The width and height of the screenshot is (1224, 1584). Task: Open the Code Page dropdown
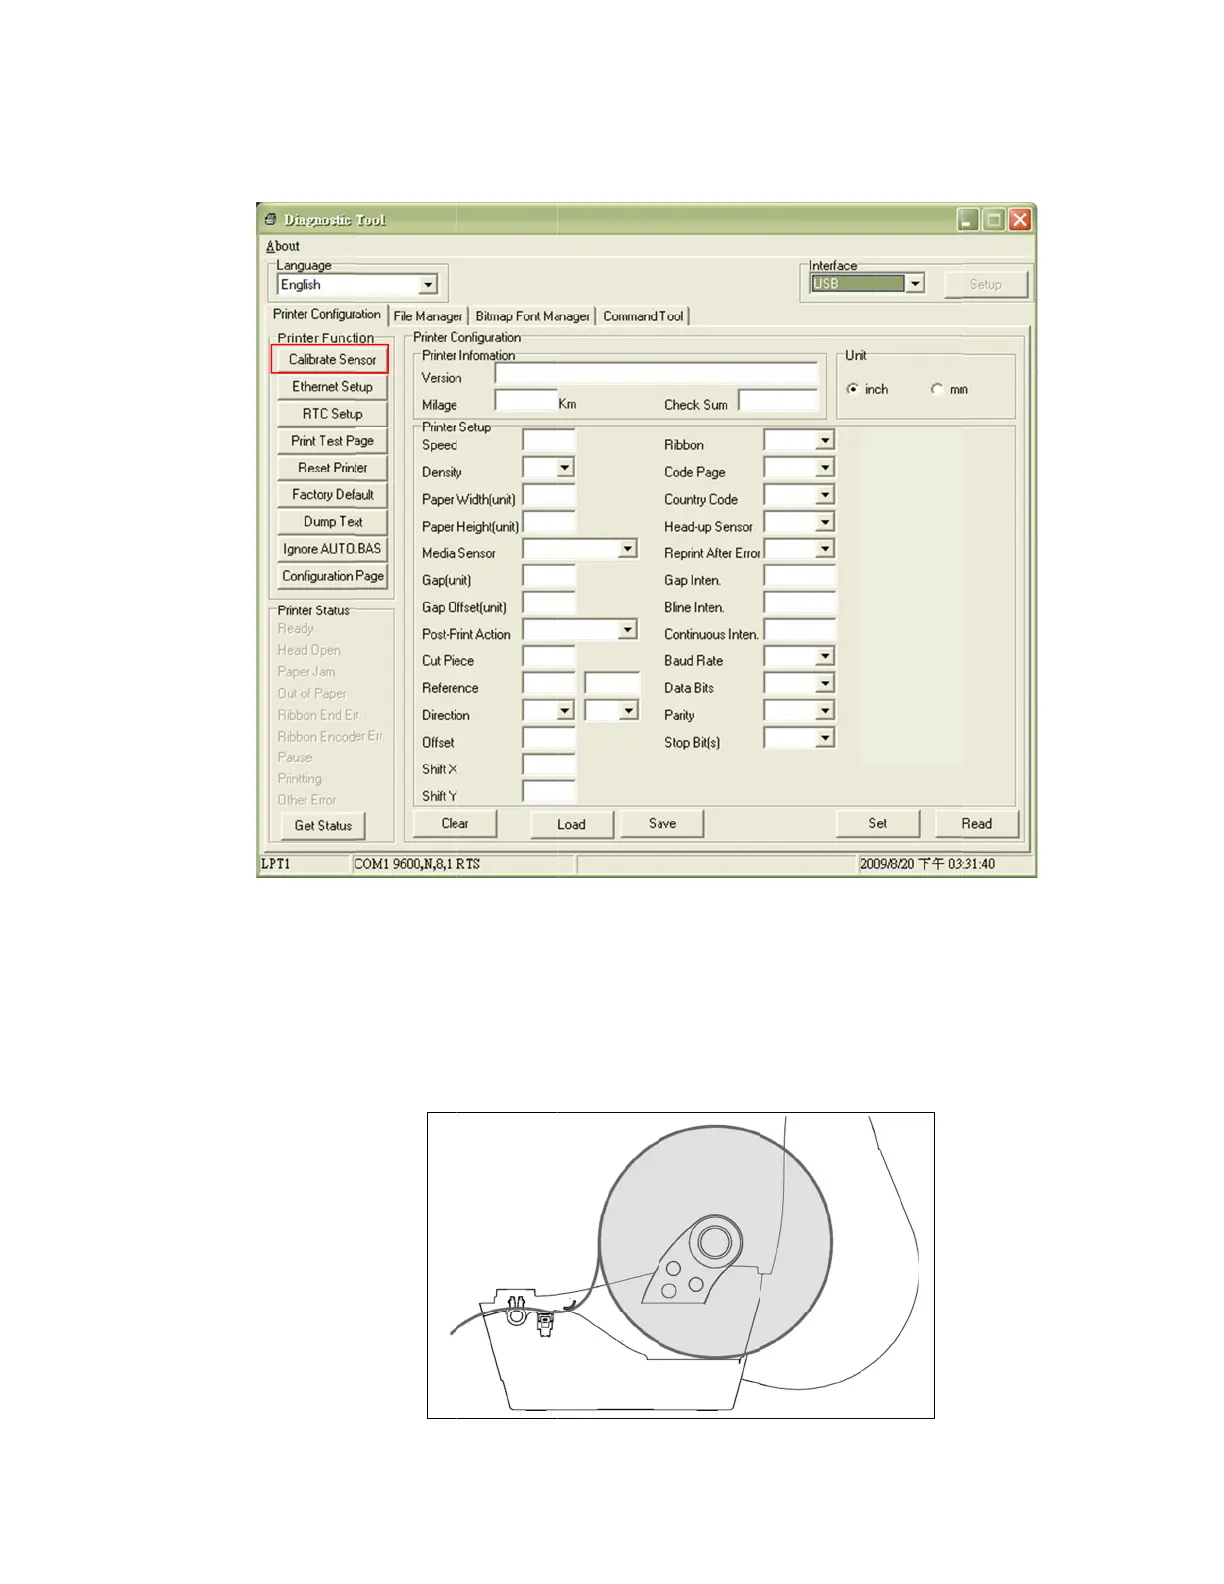[825, 468]
